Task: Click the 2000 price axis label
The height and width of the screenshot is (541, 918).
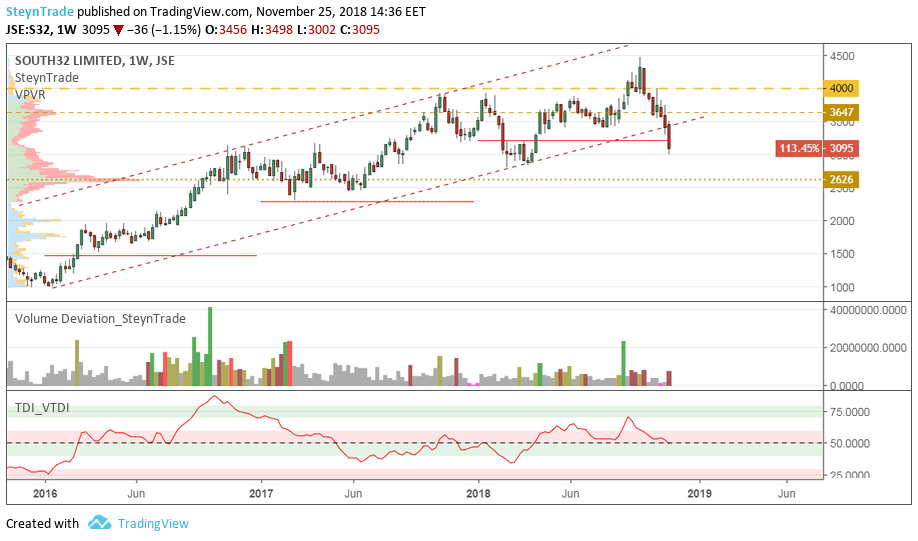Action: click(842, 221)
